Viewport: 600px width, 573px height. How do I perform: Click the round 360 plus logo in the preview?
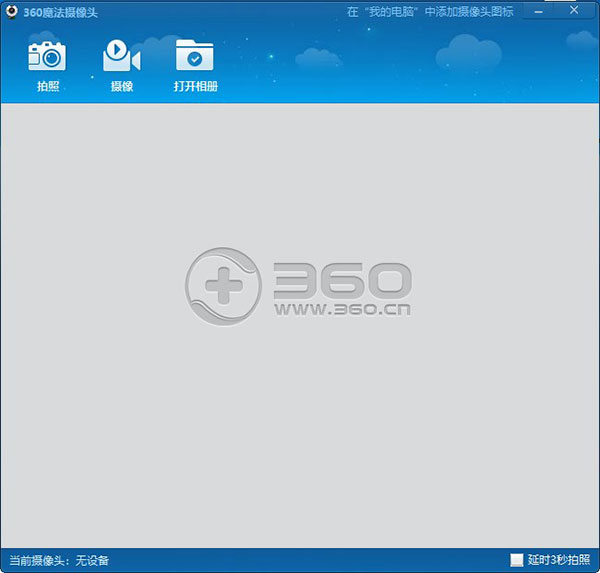[x=223, y=285]
